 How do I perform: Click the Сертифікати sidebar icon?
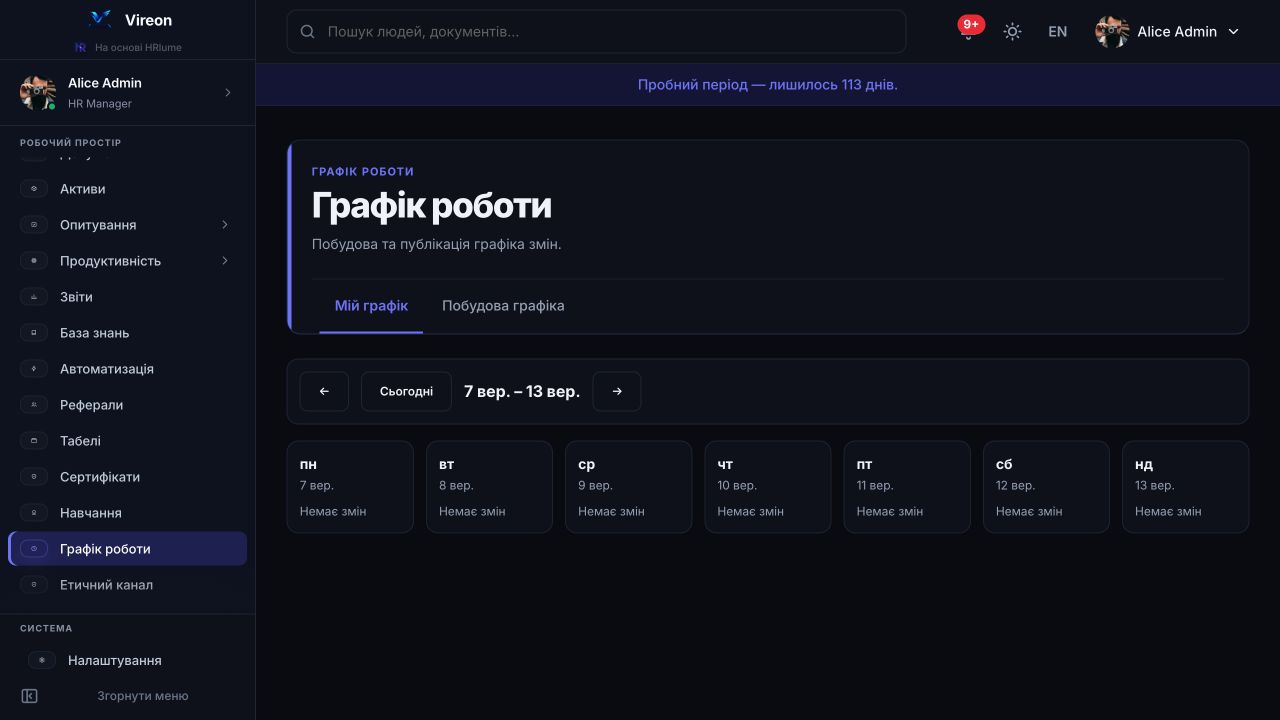(x=34, y=477)
